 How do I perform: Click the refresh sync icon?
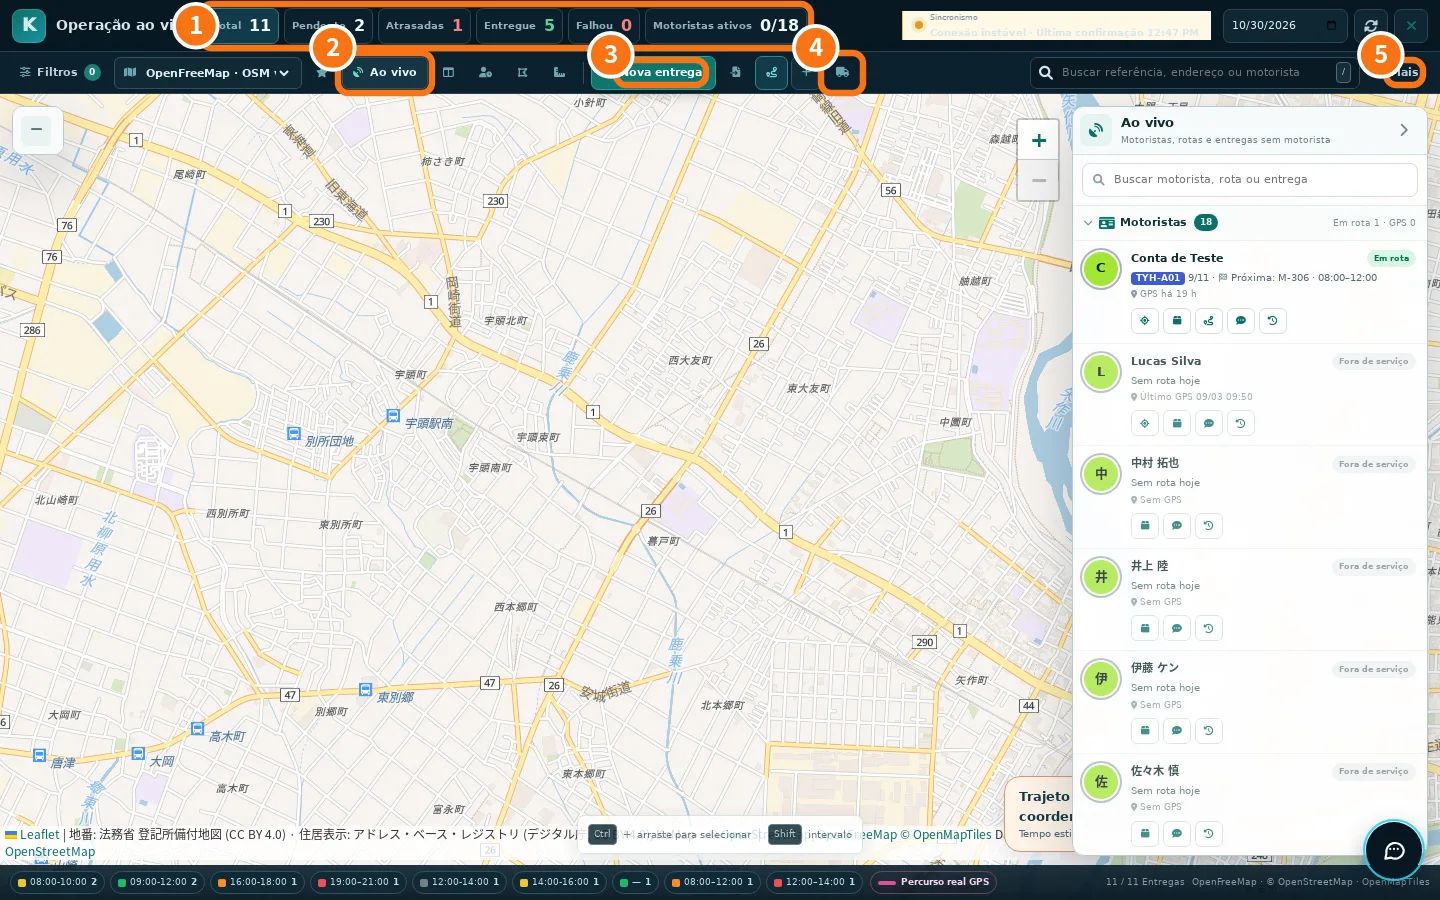pyautogui.click(x=1371, y=25)
